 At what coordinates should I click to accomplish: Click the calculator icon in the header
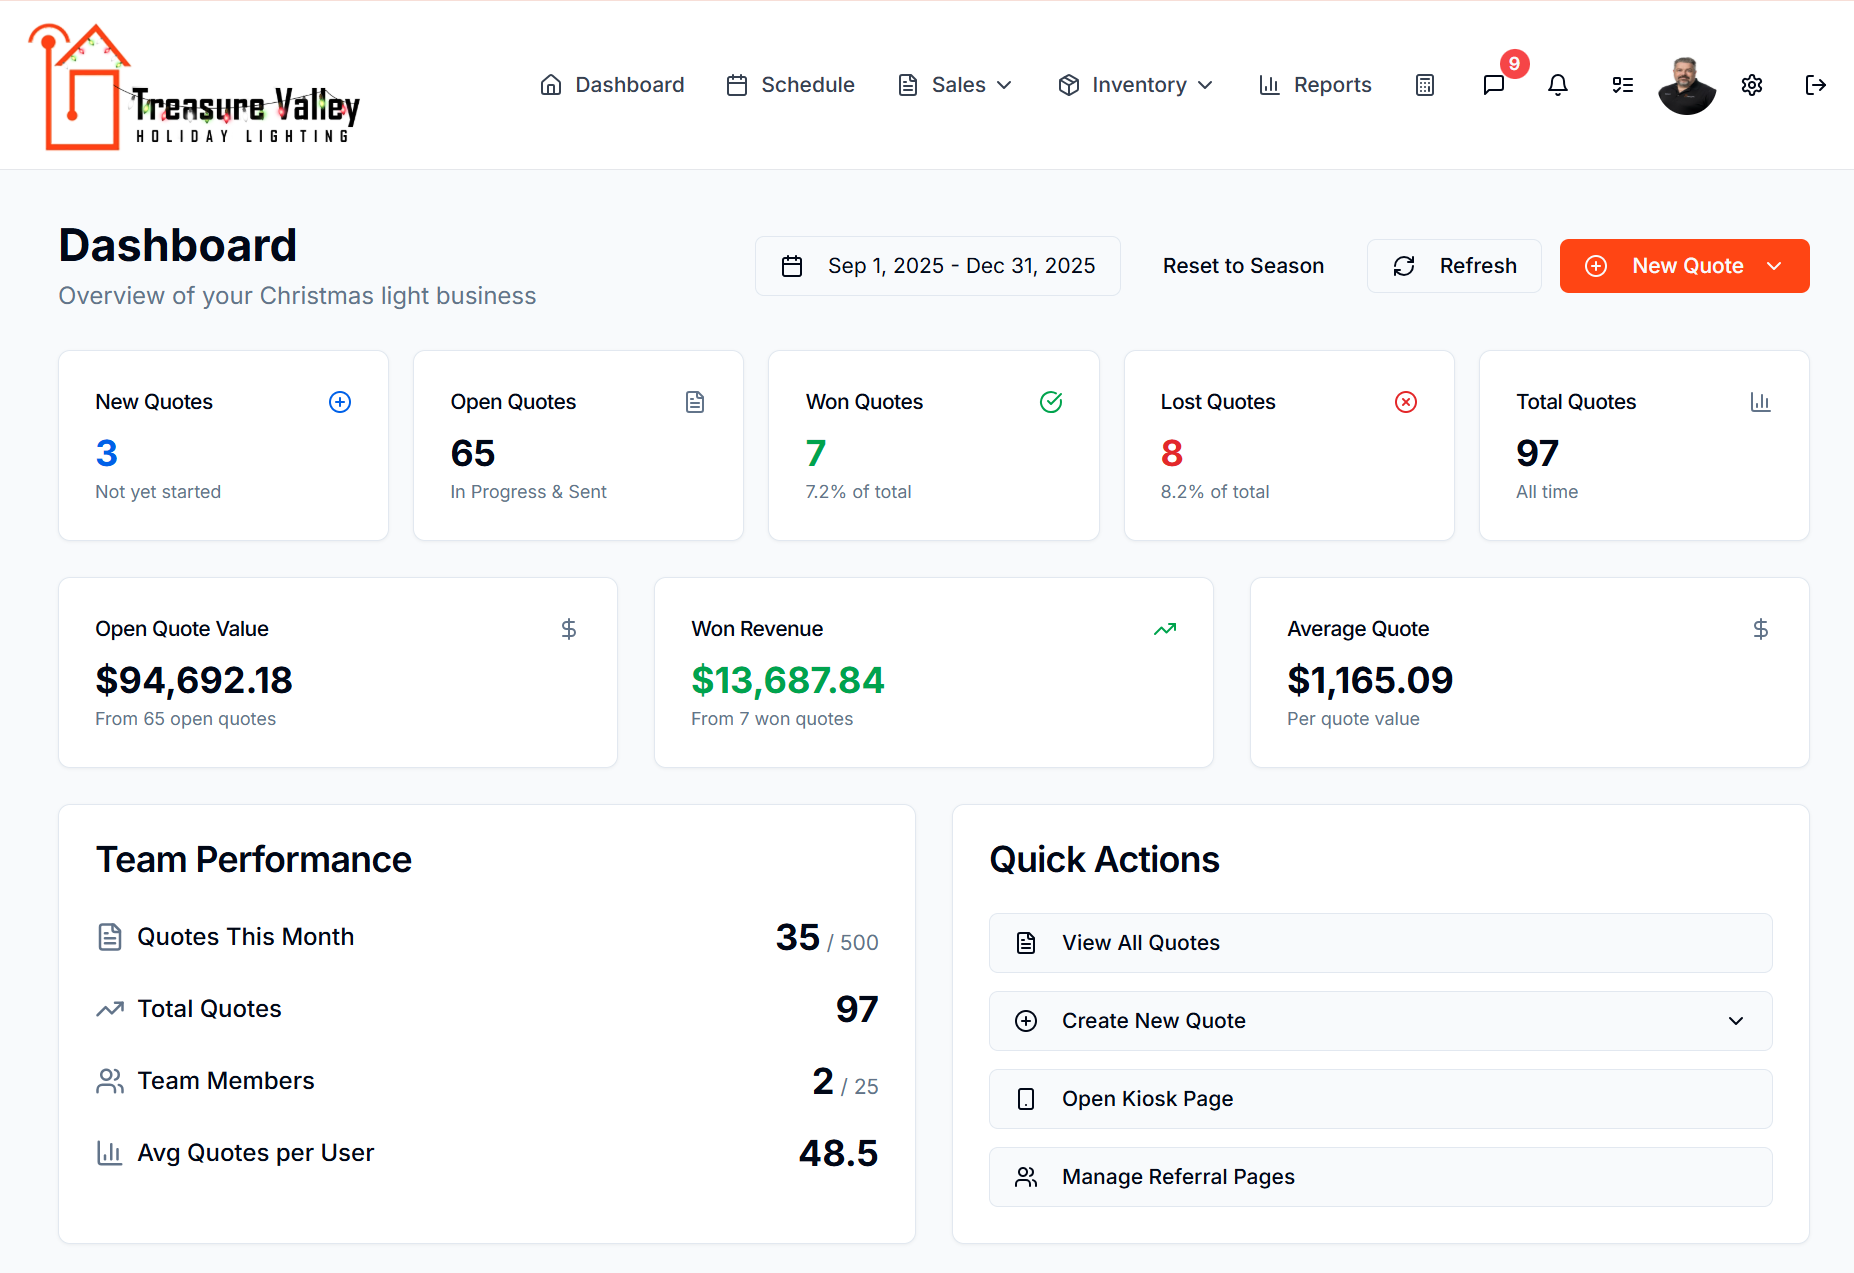coord(1425,85)
